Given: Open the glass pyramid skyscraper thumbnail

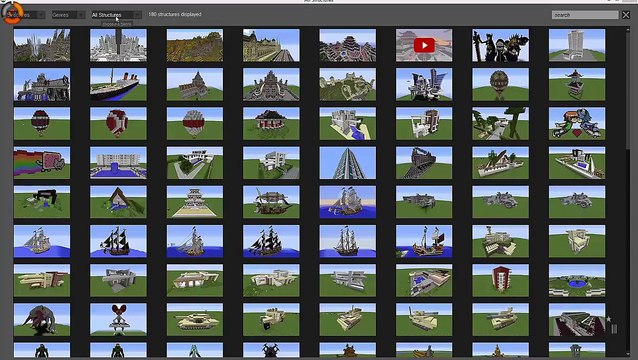Looking at the screenshot, I should (x=348, y=163).
